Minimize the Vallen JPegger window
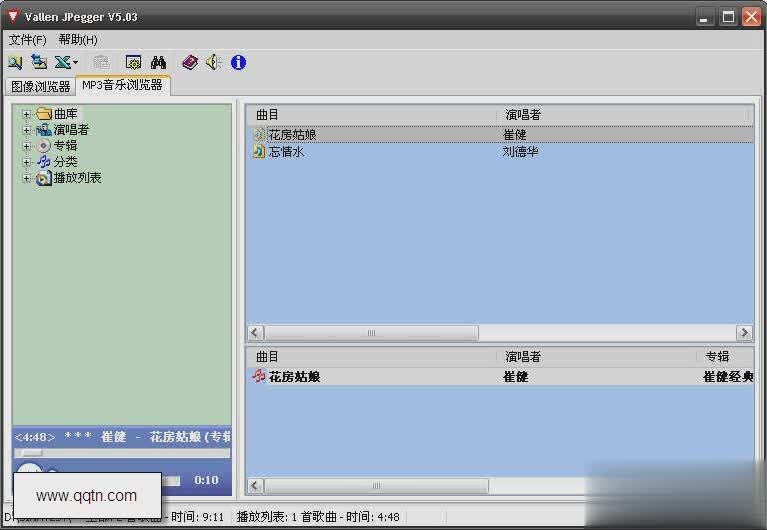The image size is (767, 530). (704, 17)
